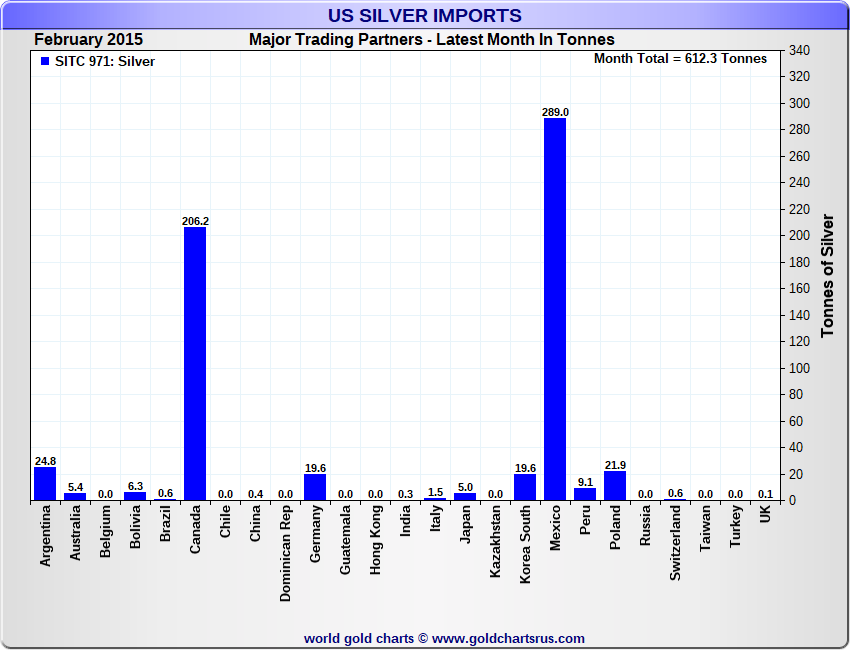
Task: Select the Germany bar labeled 19.6
Action: pos(315,487)
